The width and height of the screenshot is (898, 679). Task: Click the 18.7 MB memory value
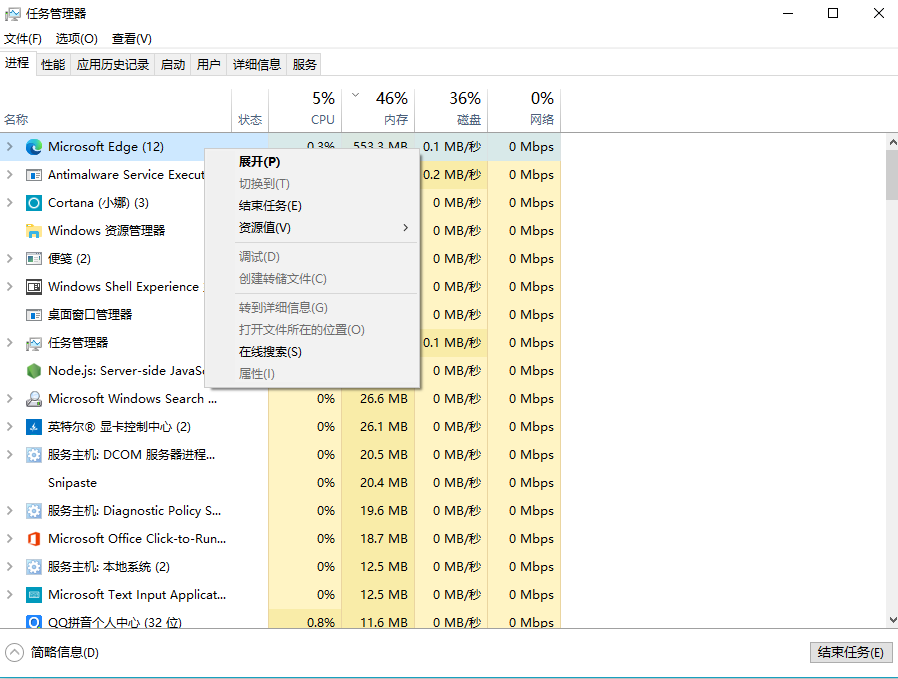[x=384, y=539]
